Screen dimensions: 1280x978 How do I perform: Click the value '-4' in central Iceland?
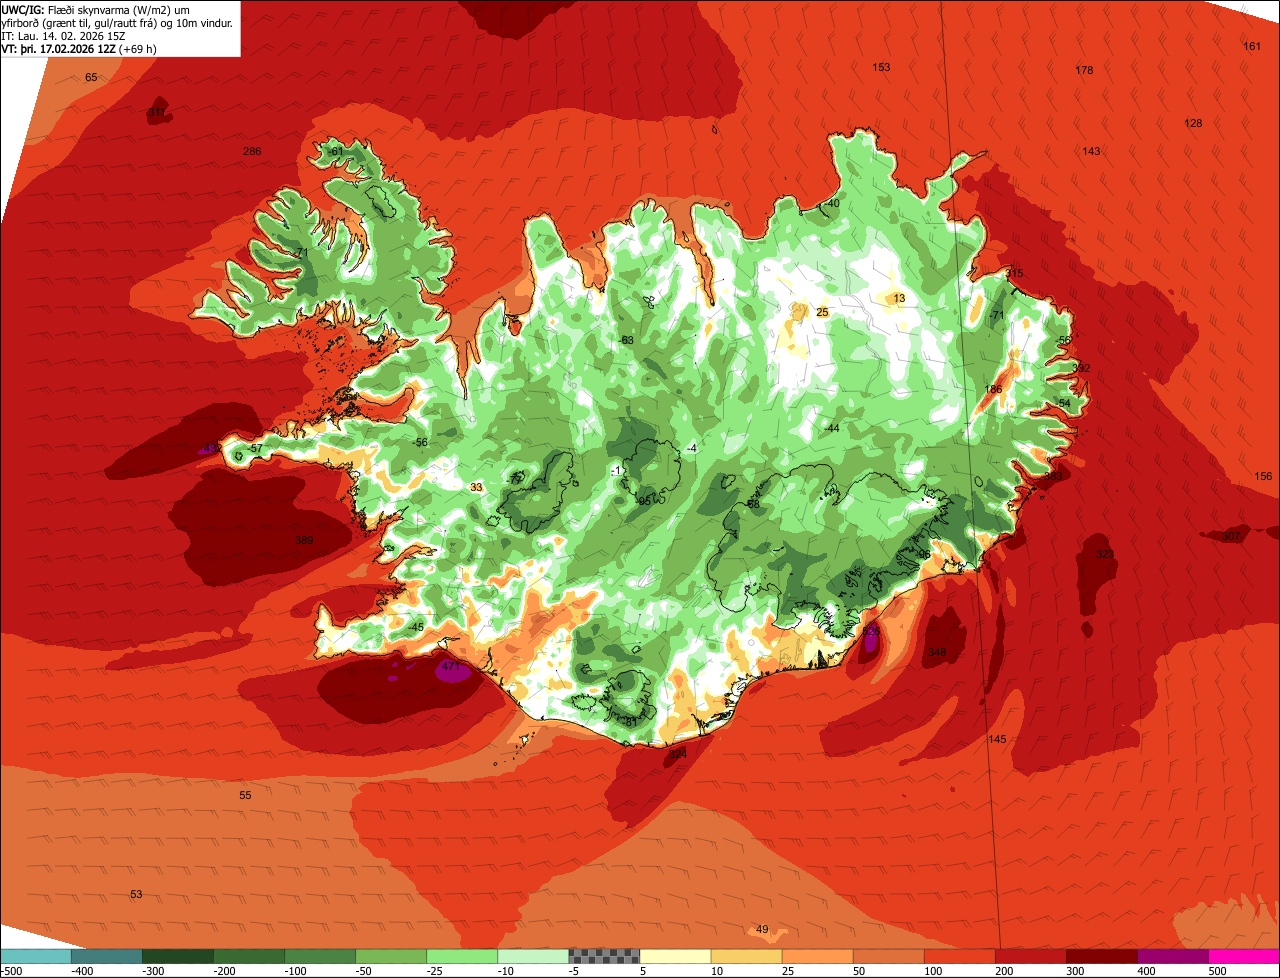tap(691, 448)
